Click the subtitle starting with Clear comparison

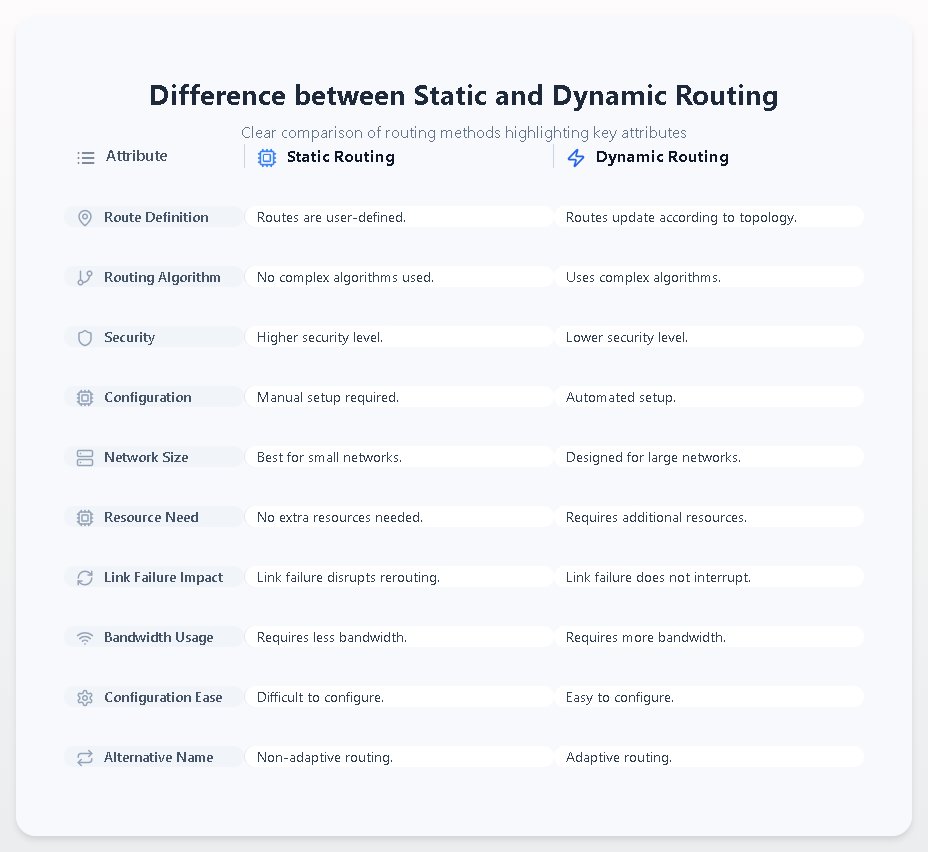pyautogui.click(x=464, y=133)
